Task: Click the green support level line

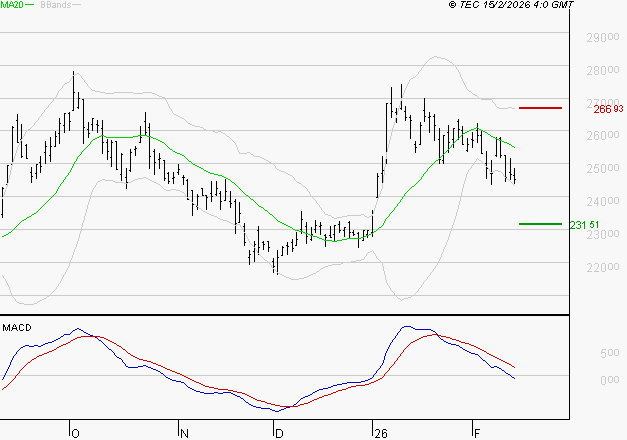Action: click(540, 224)
